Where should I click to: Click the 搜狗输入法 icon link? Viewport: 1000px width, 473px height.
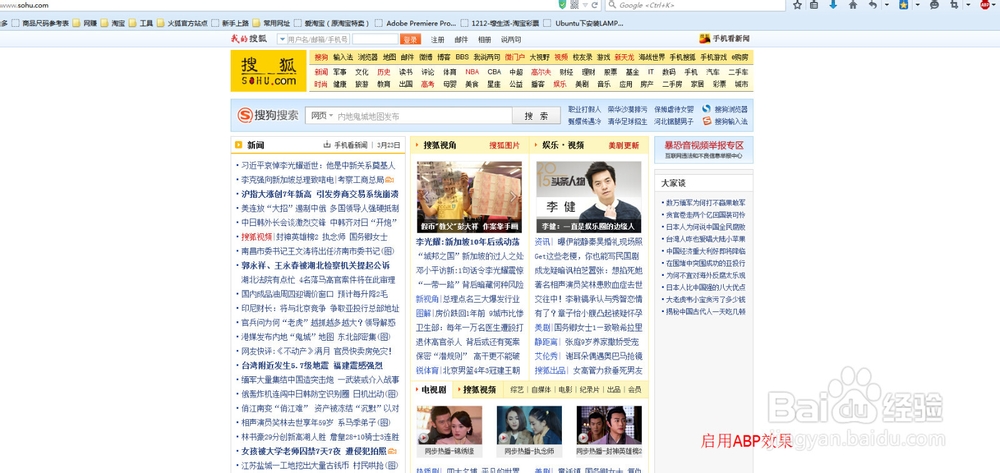(x=725, y=122)
